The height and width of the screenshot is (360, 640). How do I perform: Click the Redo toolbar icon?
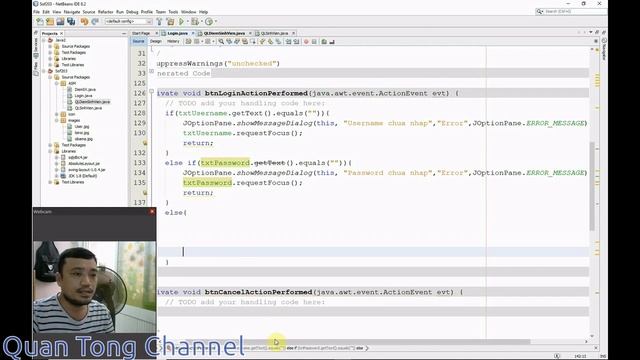click(x=95, y=22)
